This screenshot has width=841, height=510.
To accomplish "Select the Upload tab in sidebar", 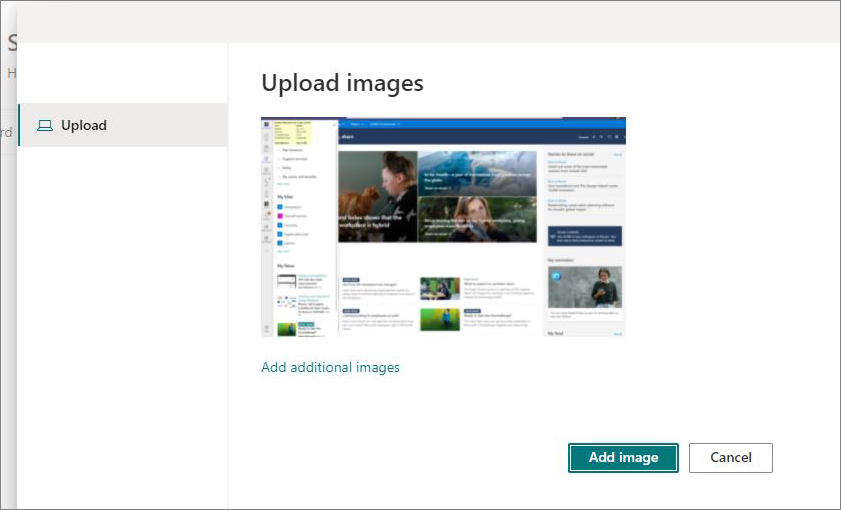I will (x=123, y=125).
